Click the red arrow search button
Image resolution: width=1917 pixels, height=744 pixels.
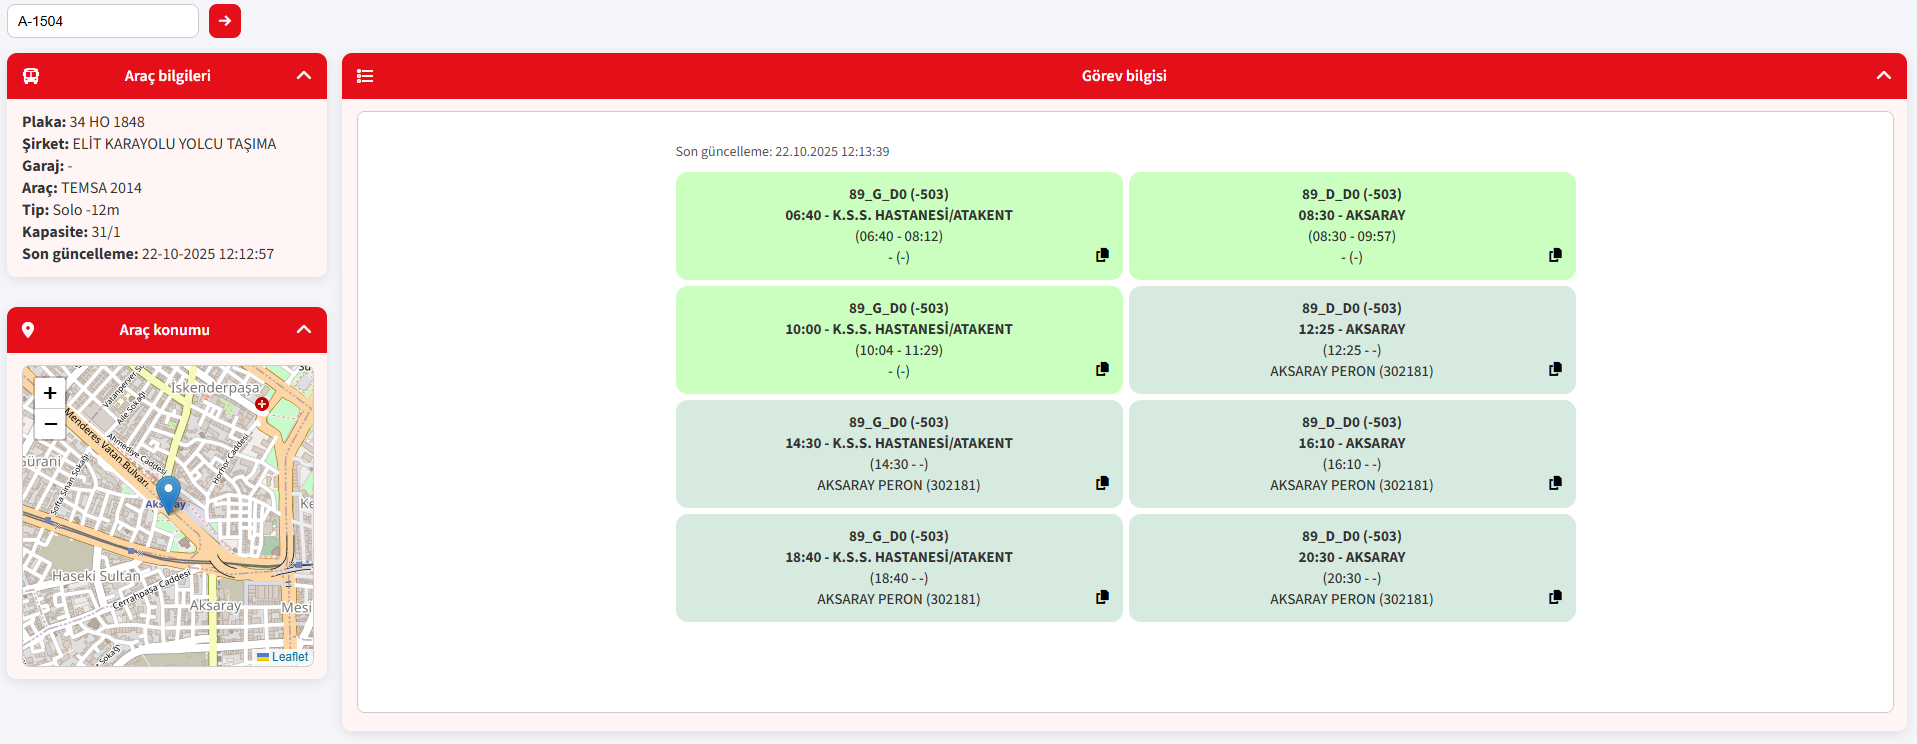tap(225, 21)
